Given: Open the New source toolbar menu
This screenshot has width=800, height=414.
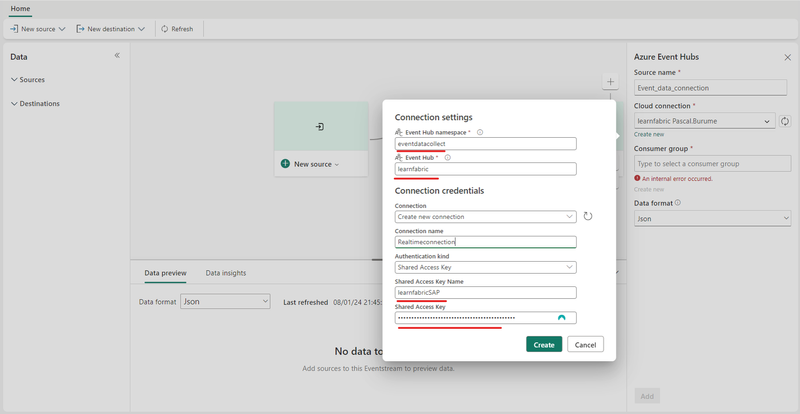Looking at the screenshot, I should [38, 29].
